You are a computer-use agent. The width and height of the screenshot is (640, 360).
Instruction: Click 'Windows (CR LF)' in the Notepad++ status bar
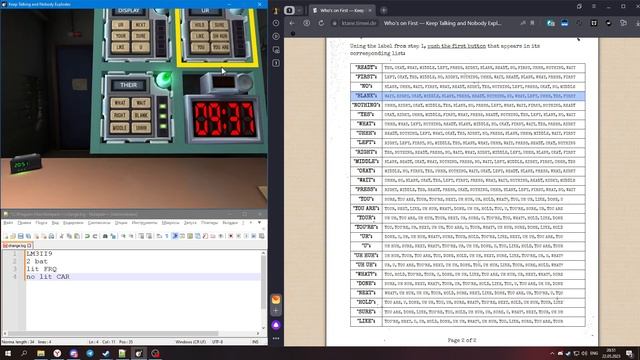tap(191, 342)
